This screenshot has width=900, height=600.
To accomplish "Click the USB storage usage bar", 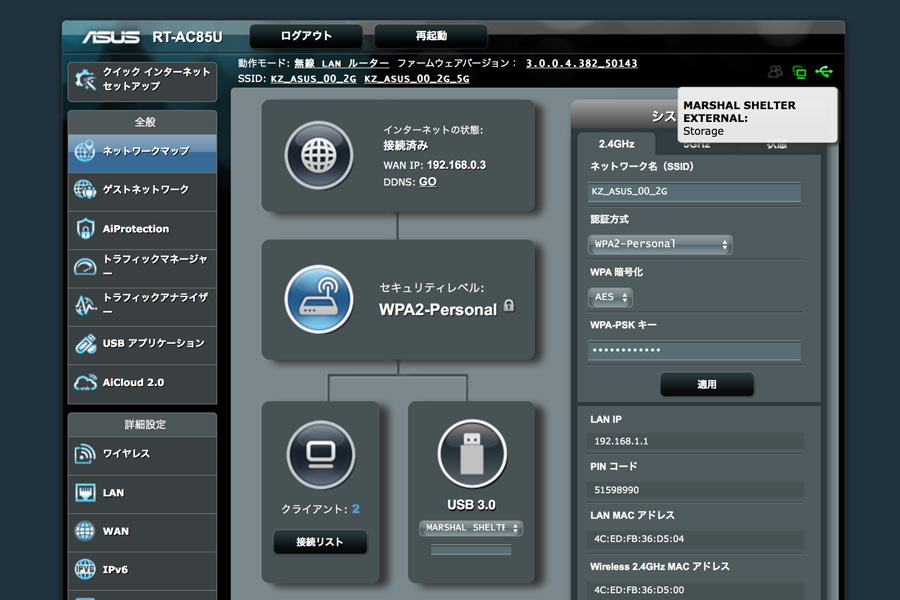I will pos(471,550).
